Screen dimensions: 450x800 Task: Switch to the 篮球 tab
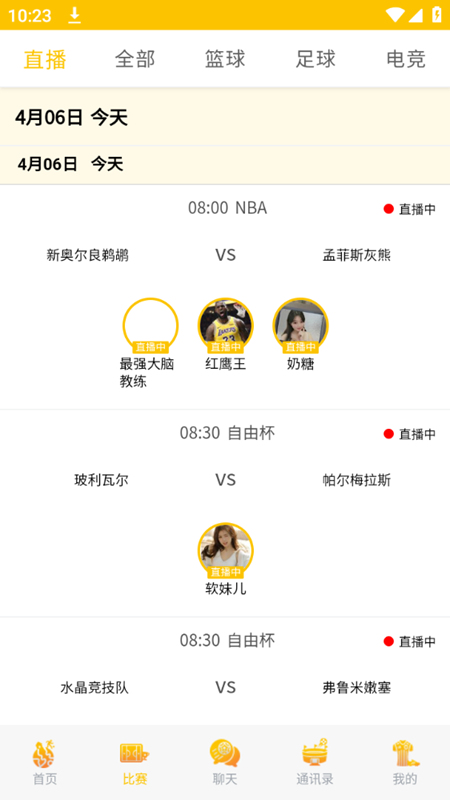click(225, 59)
